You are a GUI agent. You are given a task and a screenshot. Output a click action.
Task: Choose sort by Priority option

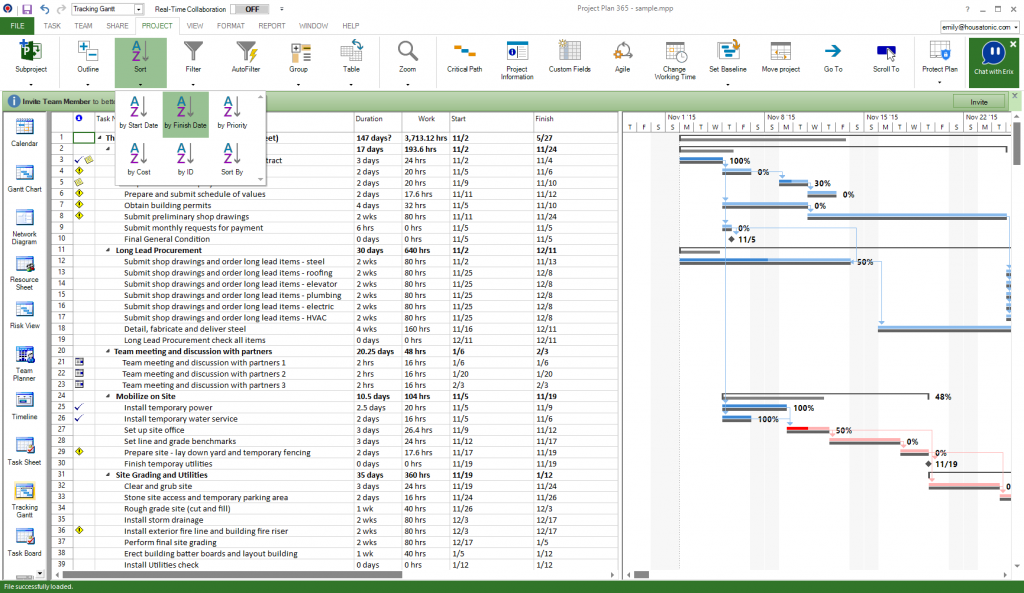pyautogui.click(x=232, y=112)
